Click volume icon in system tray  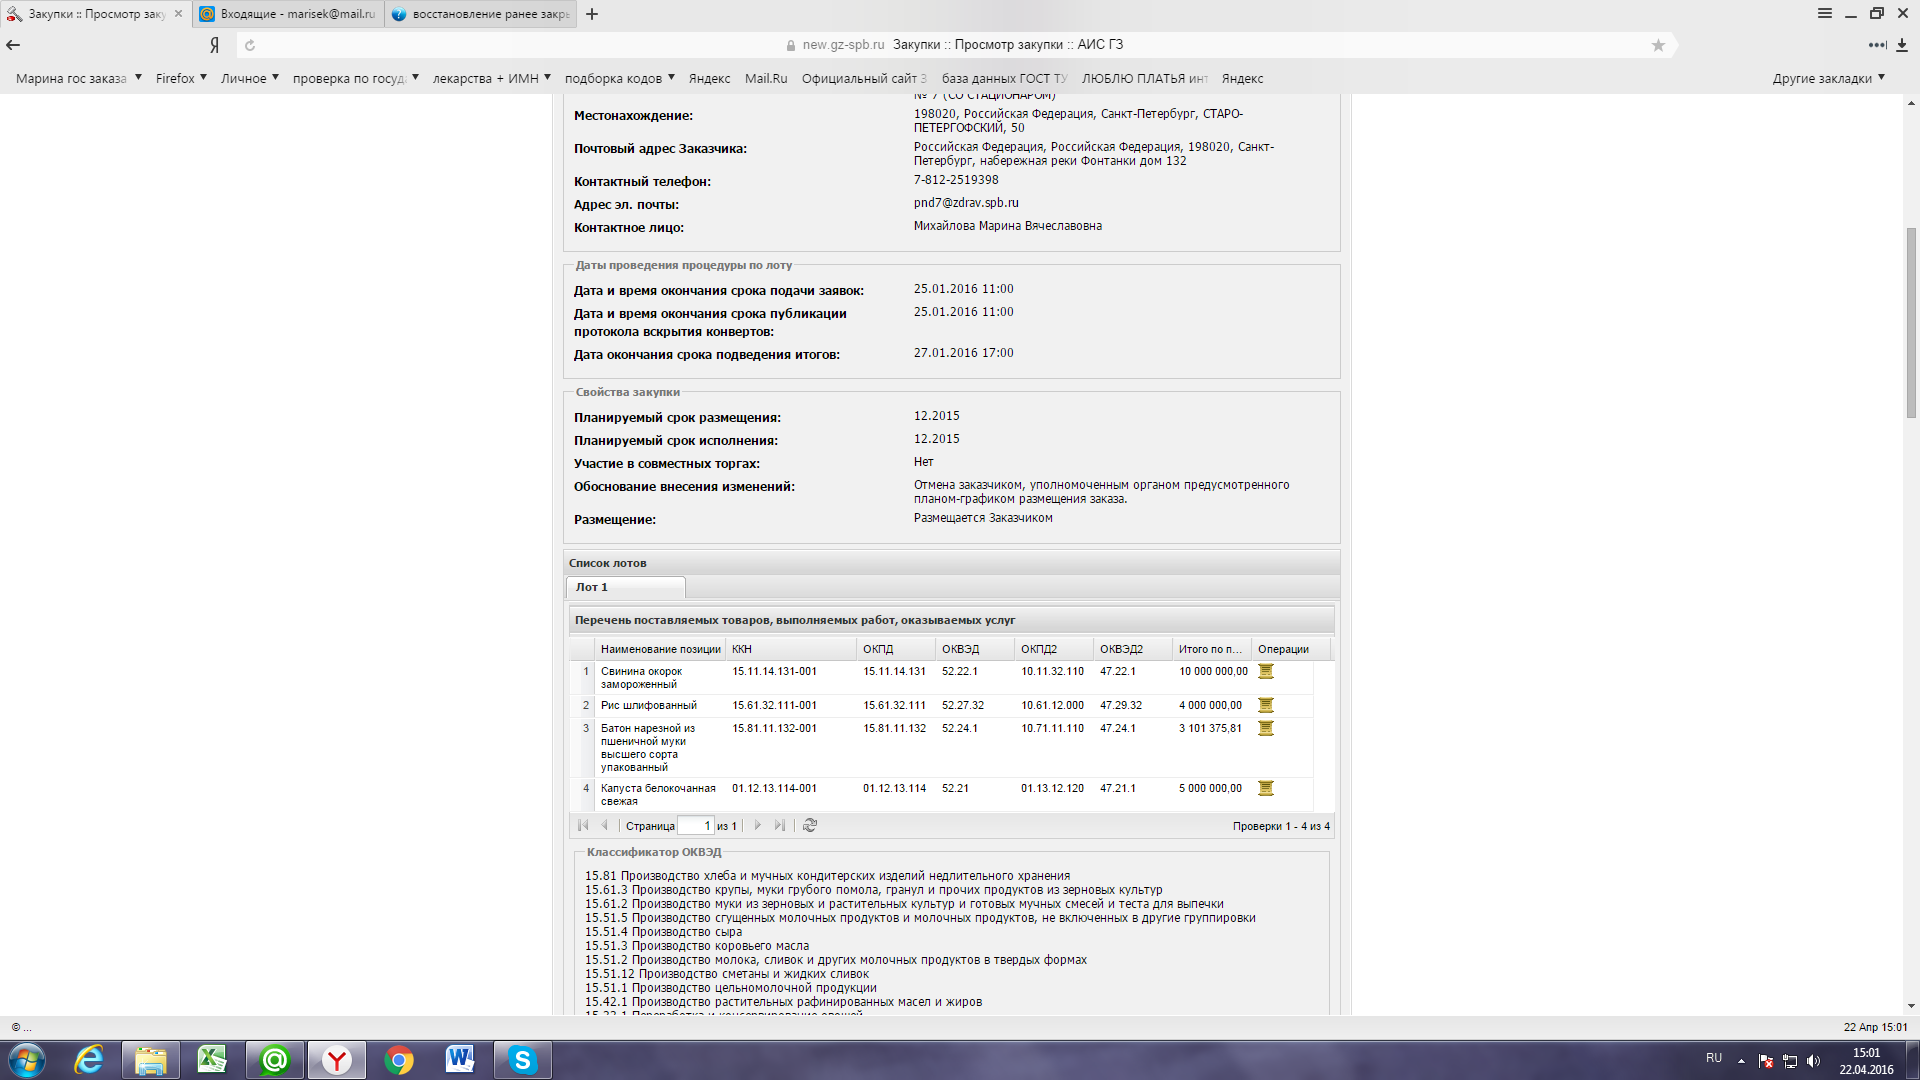click(x=1814, y=1061)
